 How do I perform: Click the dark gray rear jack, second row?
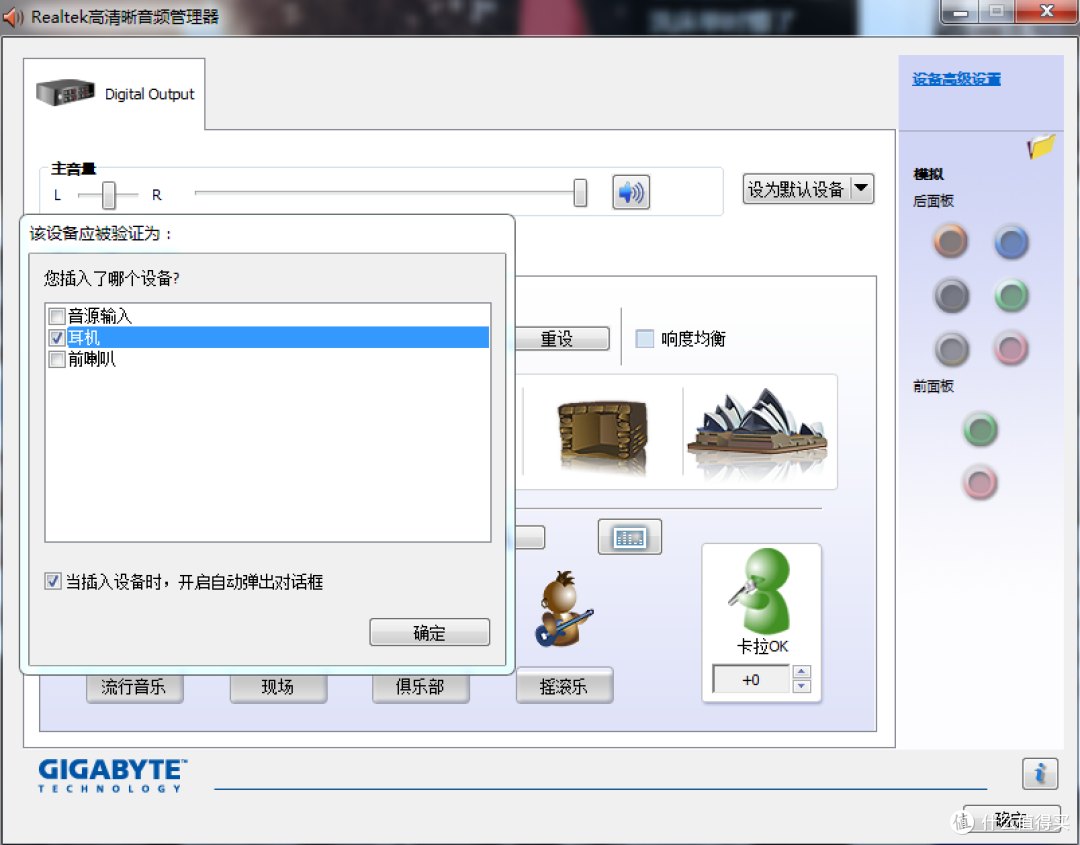pyautogui.click(x=951, y=296)
